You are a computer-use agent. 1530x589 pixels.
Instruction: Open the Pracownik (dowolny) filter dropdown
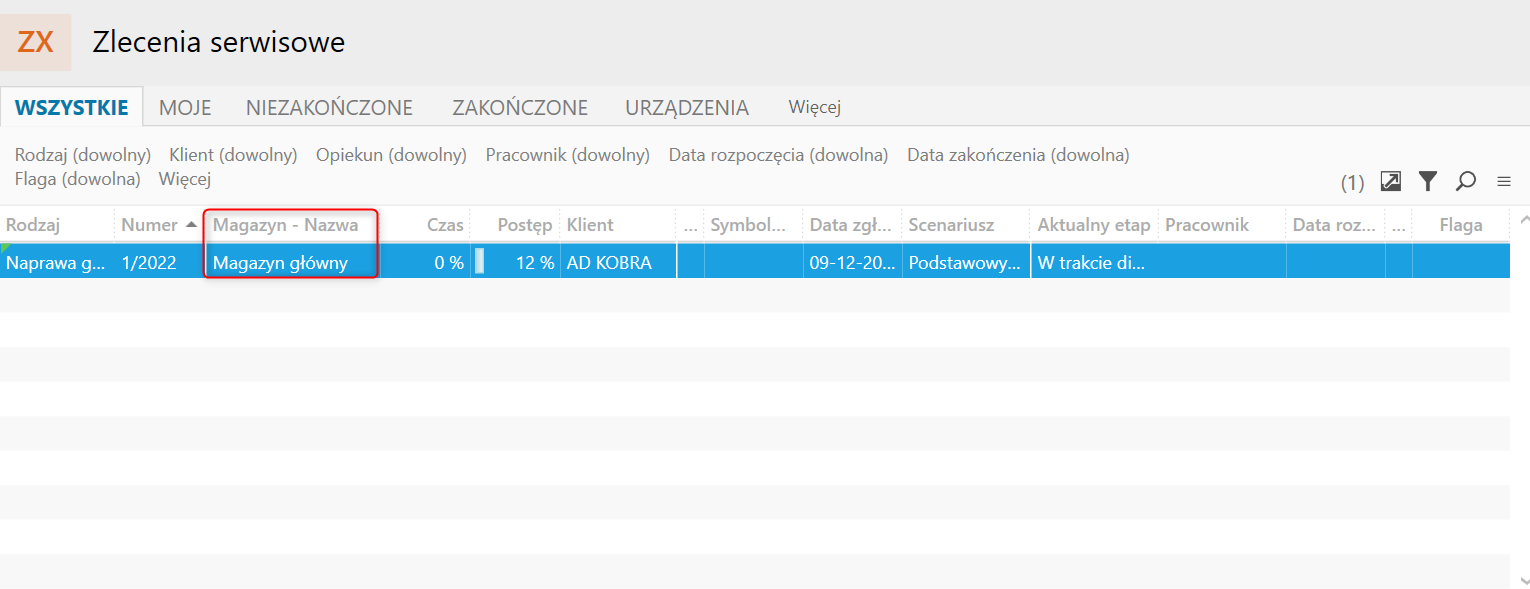pyautogui.click(x=567, y=155)
